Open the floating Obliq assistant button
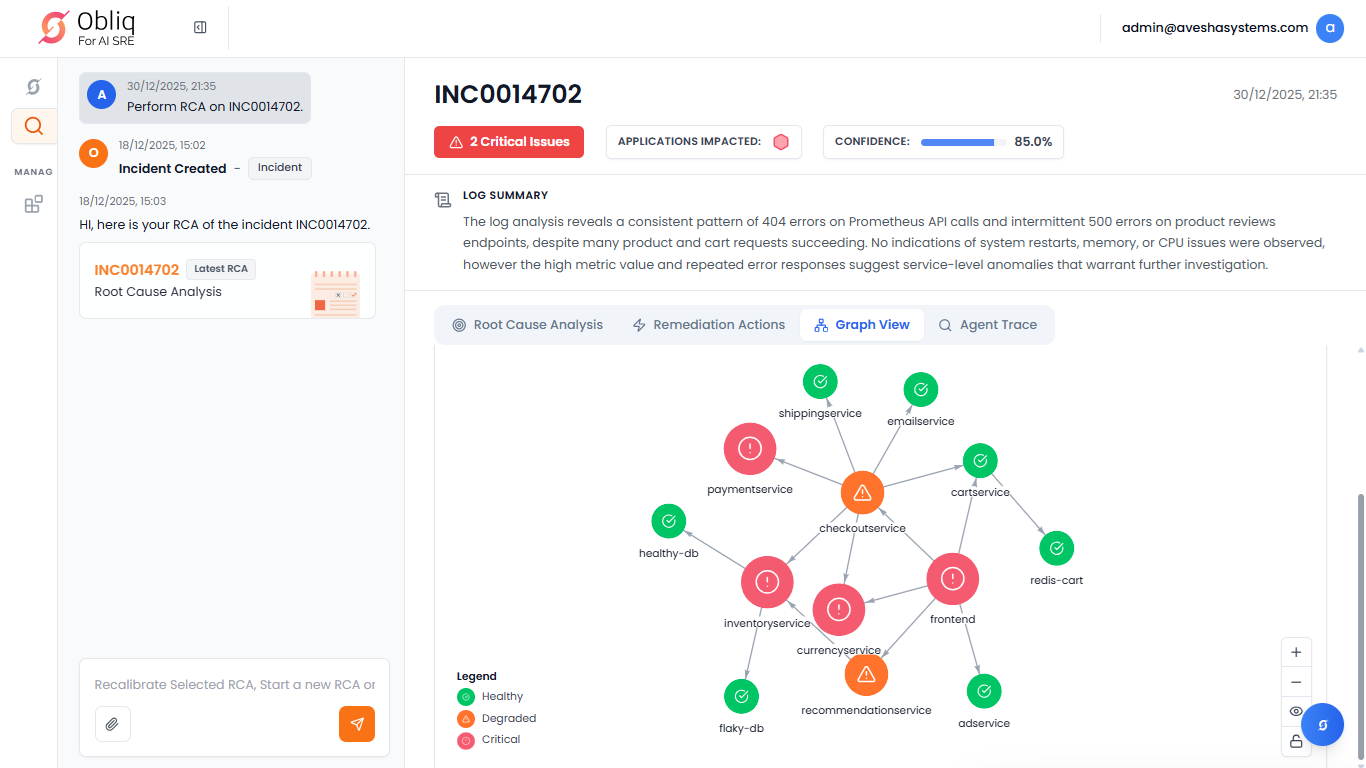The height and width of the screenshot is (768, 1366). click(x=1322, y=724)
